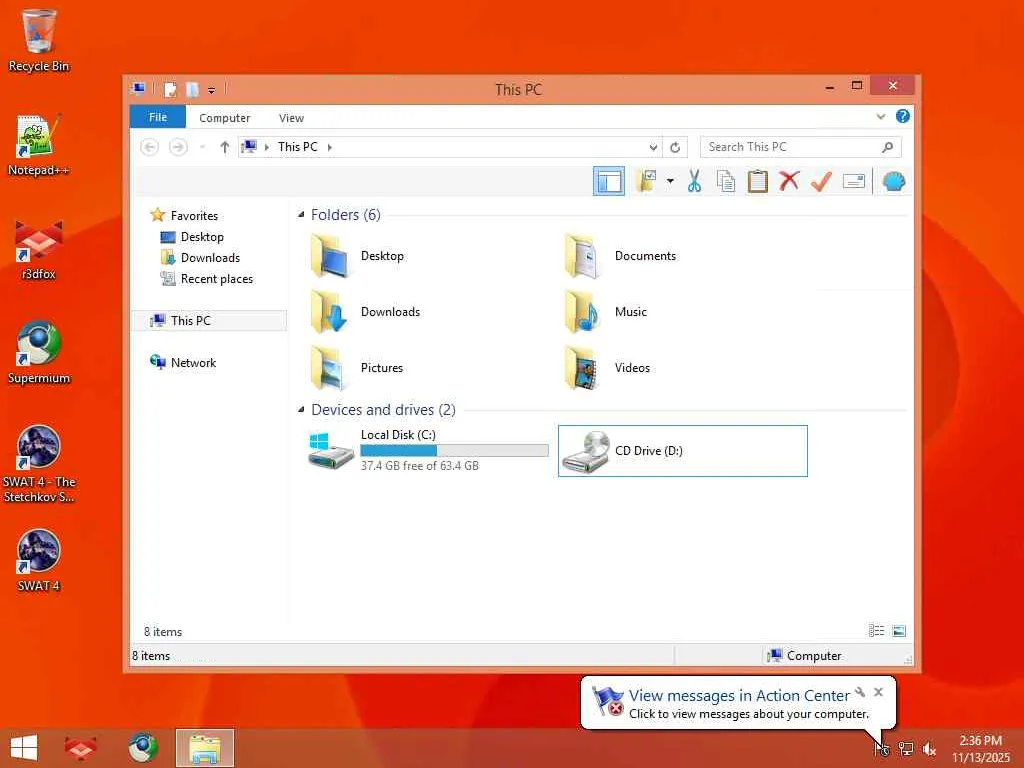Image resolution: width=1024 pixels, height=768 pixels.
Task: Click the Search This PC field
Action: tap(801, 147)
